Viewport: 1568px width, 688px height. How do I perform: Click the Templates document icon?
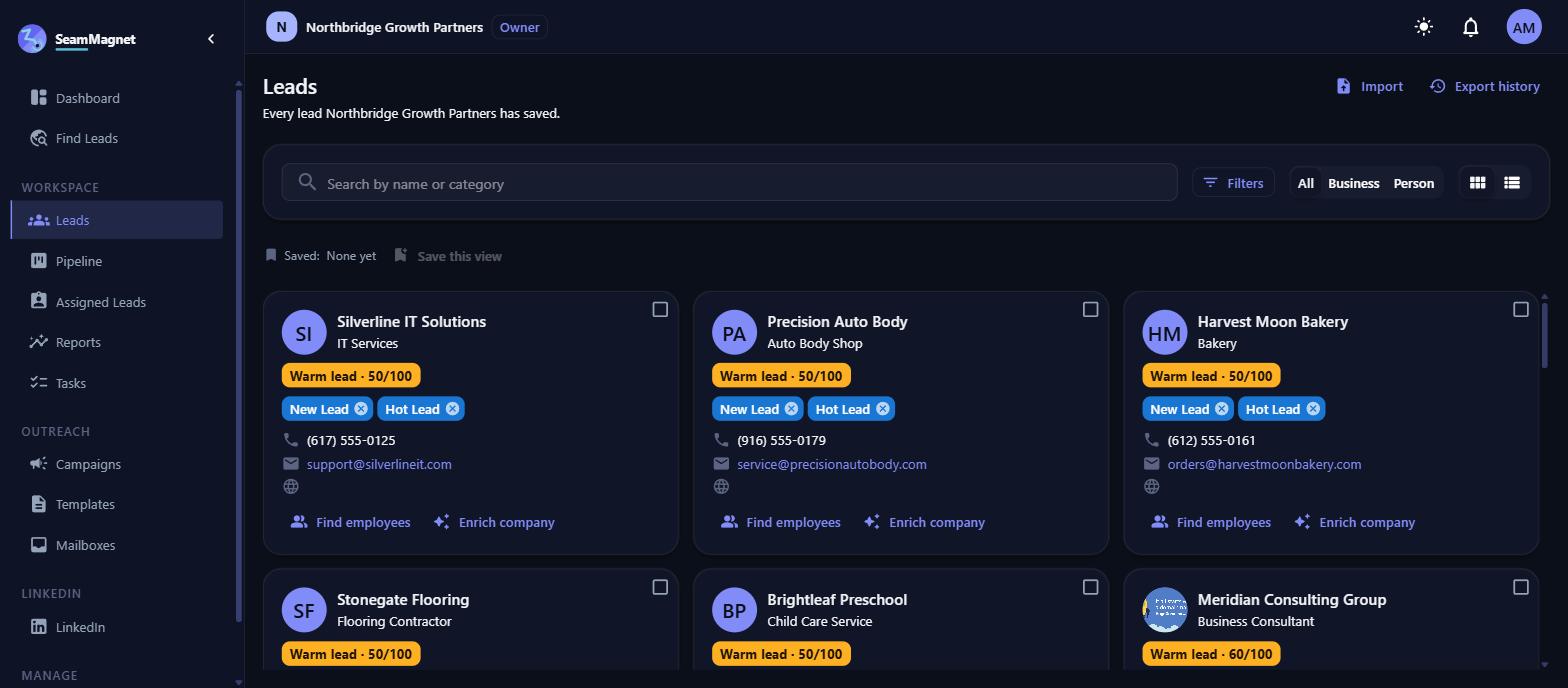(38, 504)
